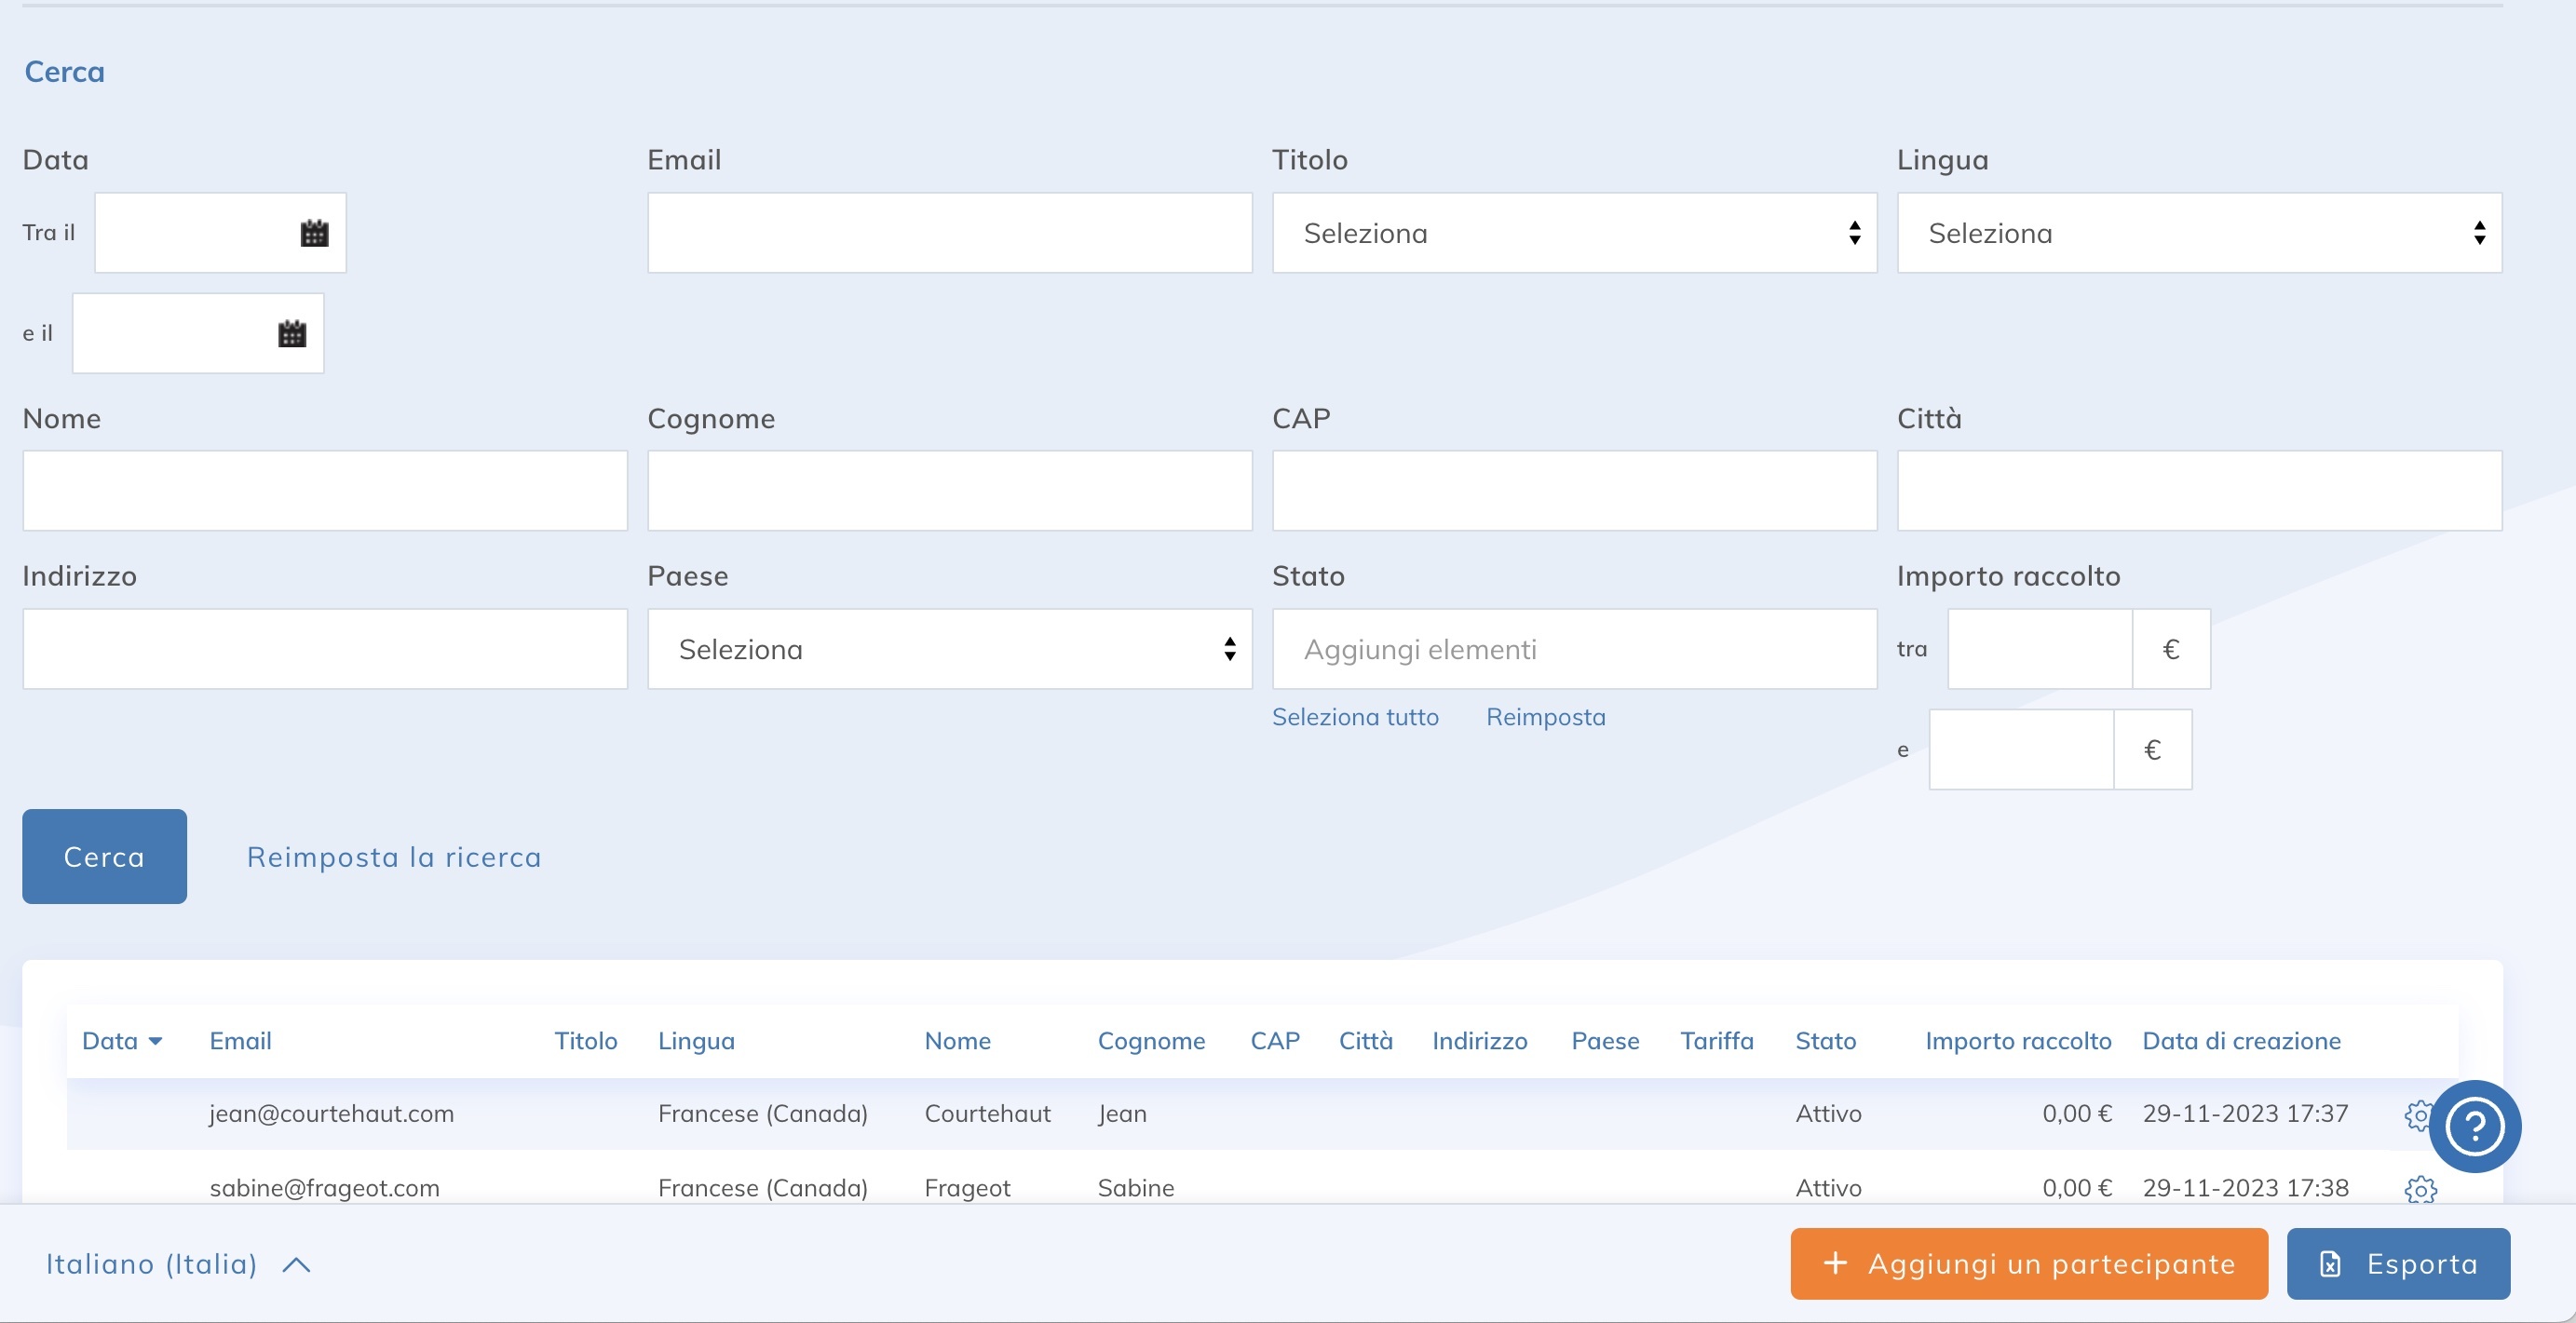Click the Data column sort arrow

point(155,1042)
